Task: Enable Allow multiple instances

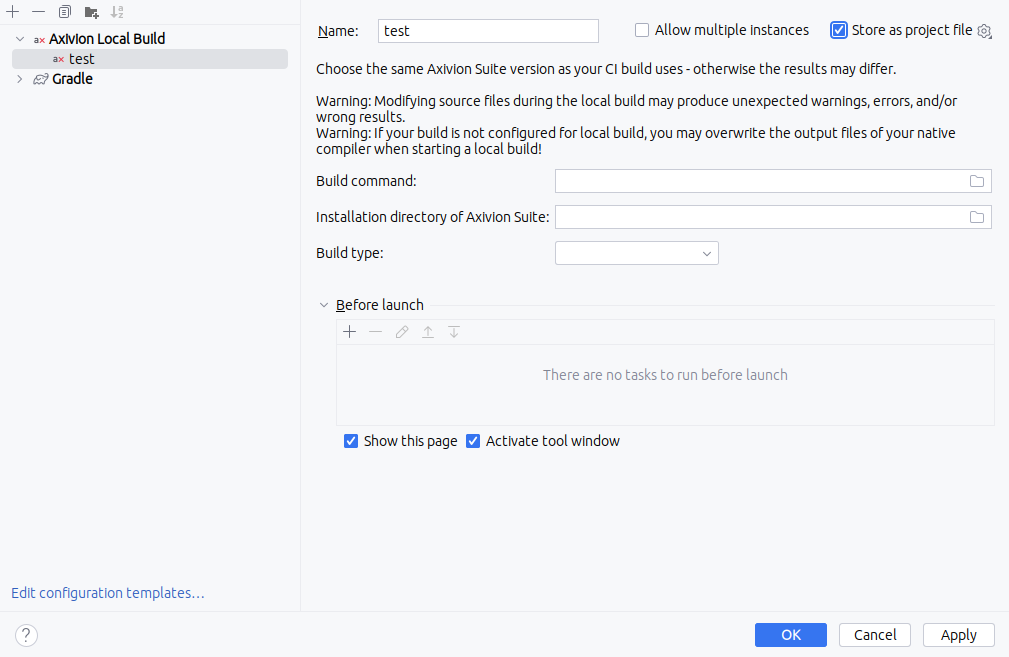Action: (642, 30)
